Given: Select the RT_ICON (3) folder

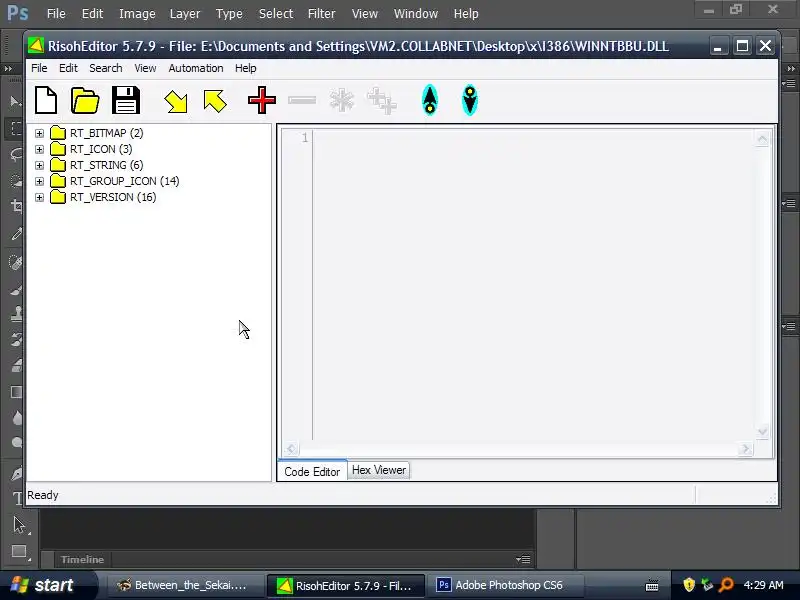Looking at the screenshot, I should 101,149.
